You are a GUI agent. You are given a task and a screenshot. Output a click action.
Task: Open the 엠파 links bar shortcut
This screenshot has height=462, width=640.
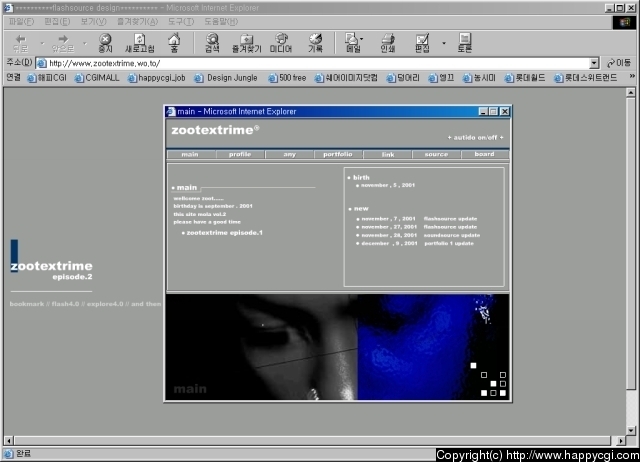[441, 78]
